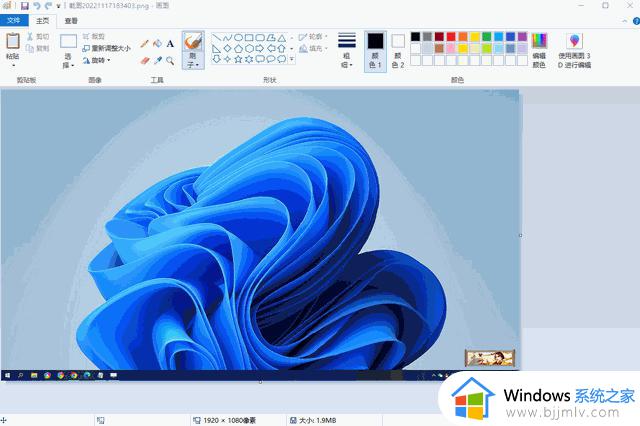Select the Right arrow shape
Screen dimensions: 640x426
coord(260,49)
